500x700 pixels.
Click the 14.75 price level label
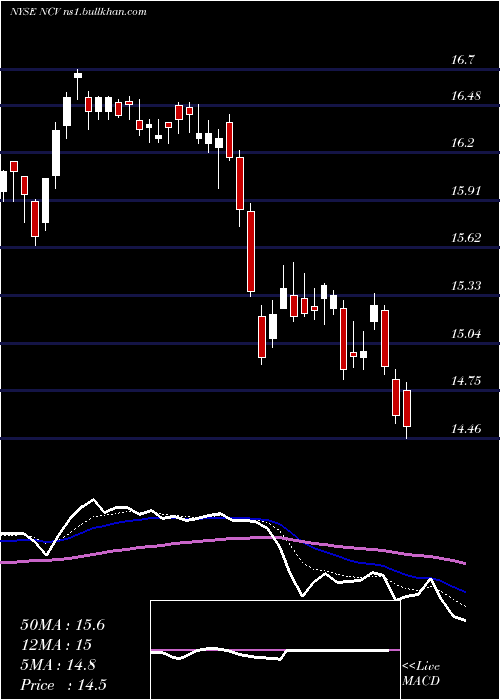coord(466,381)
